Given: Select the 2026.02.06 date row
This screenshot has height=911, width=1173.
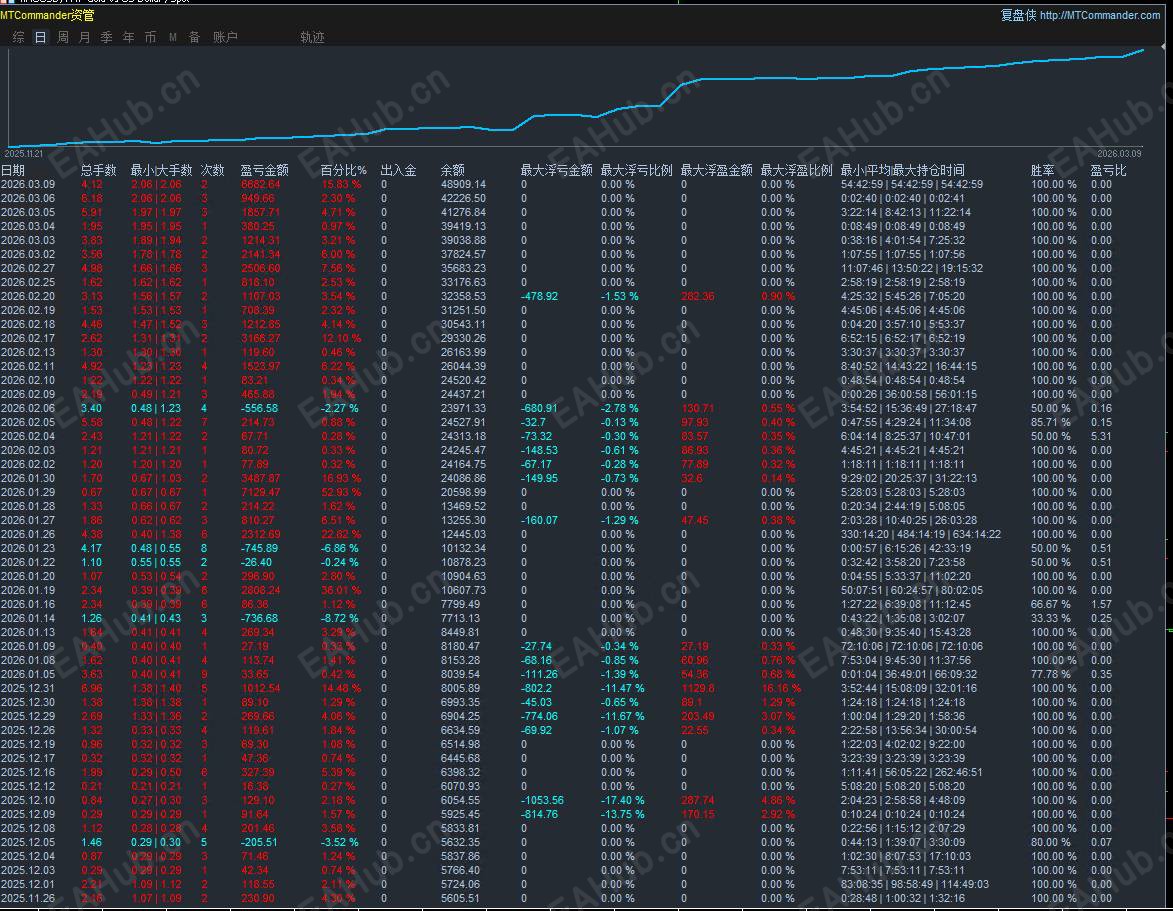Looking at the screenshot, I should tap(28, 408).
